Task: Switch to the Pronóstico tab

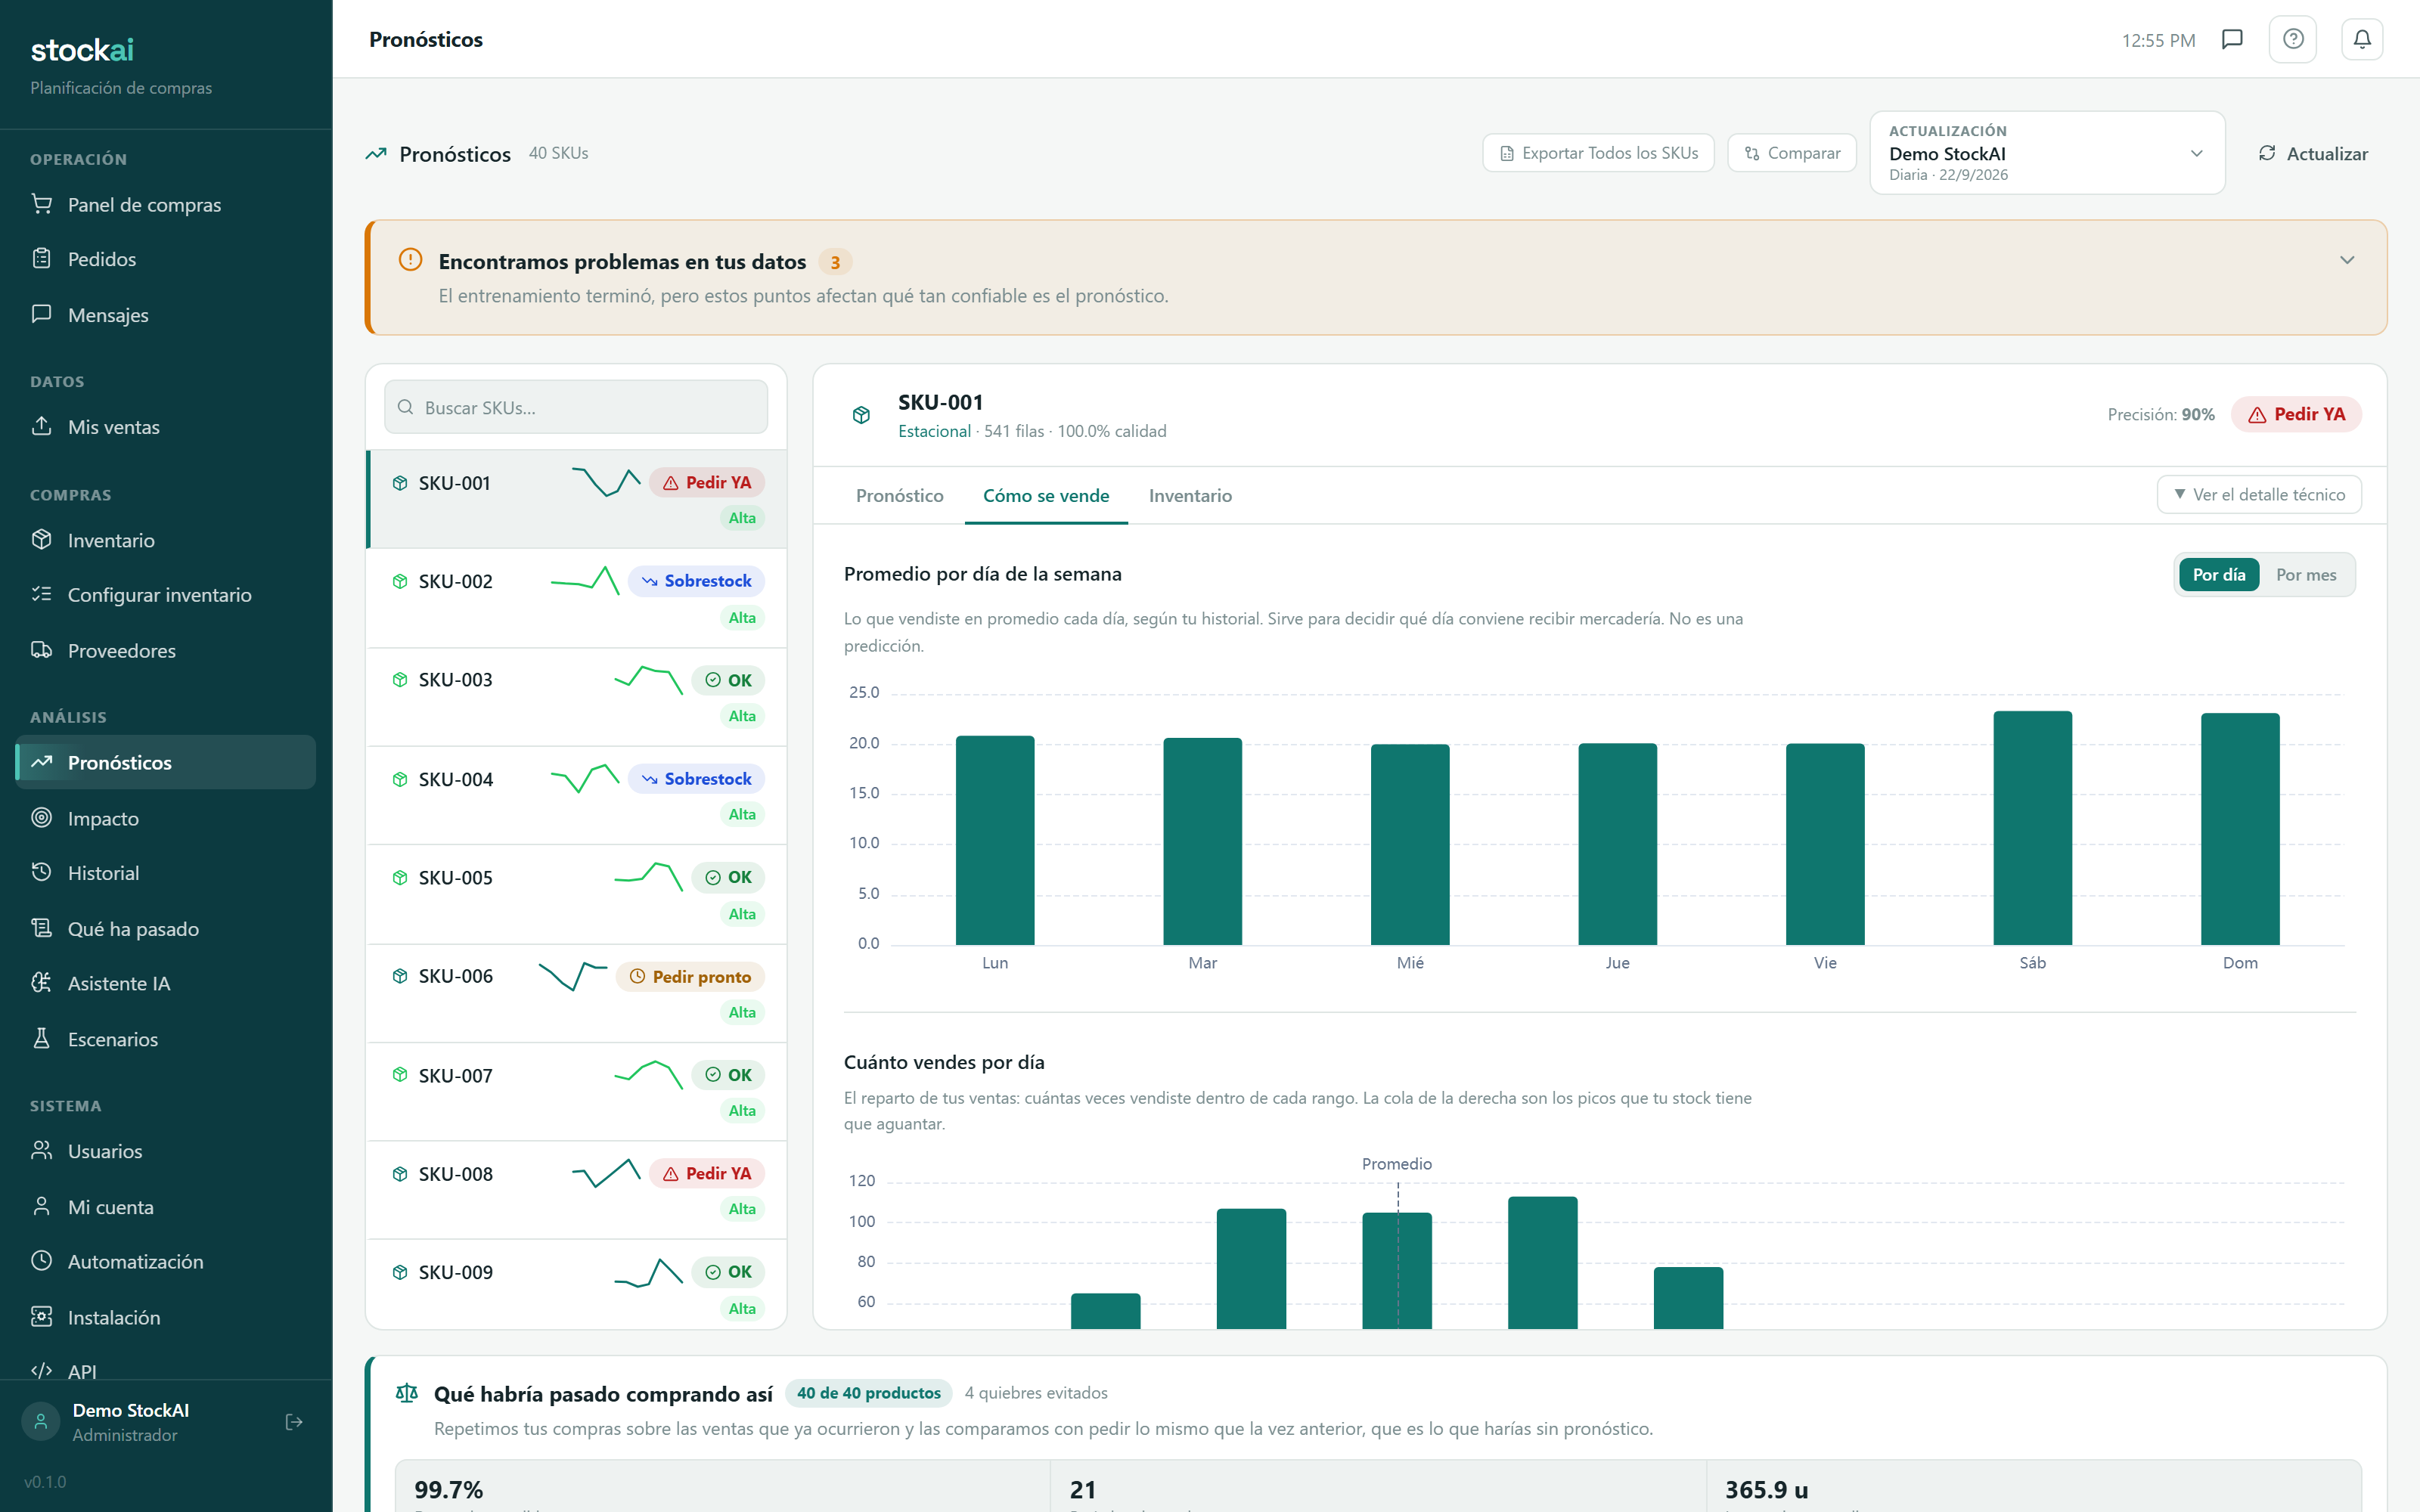Action: (899, 495)
